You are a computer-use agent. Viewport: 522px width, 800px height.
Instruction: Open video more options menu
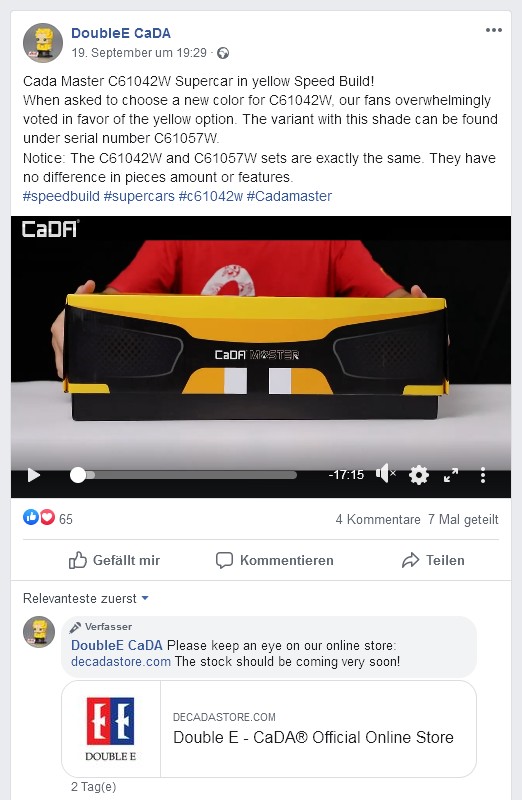[483, 475]
